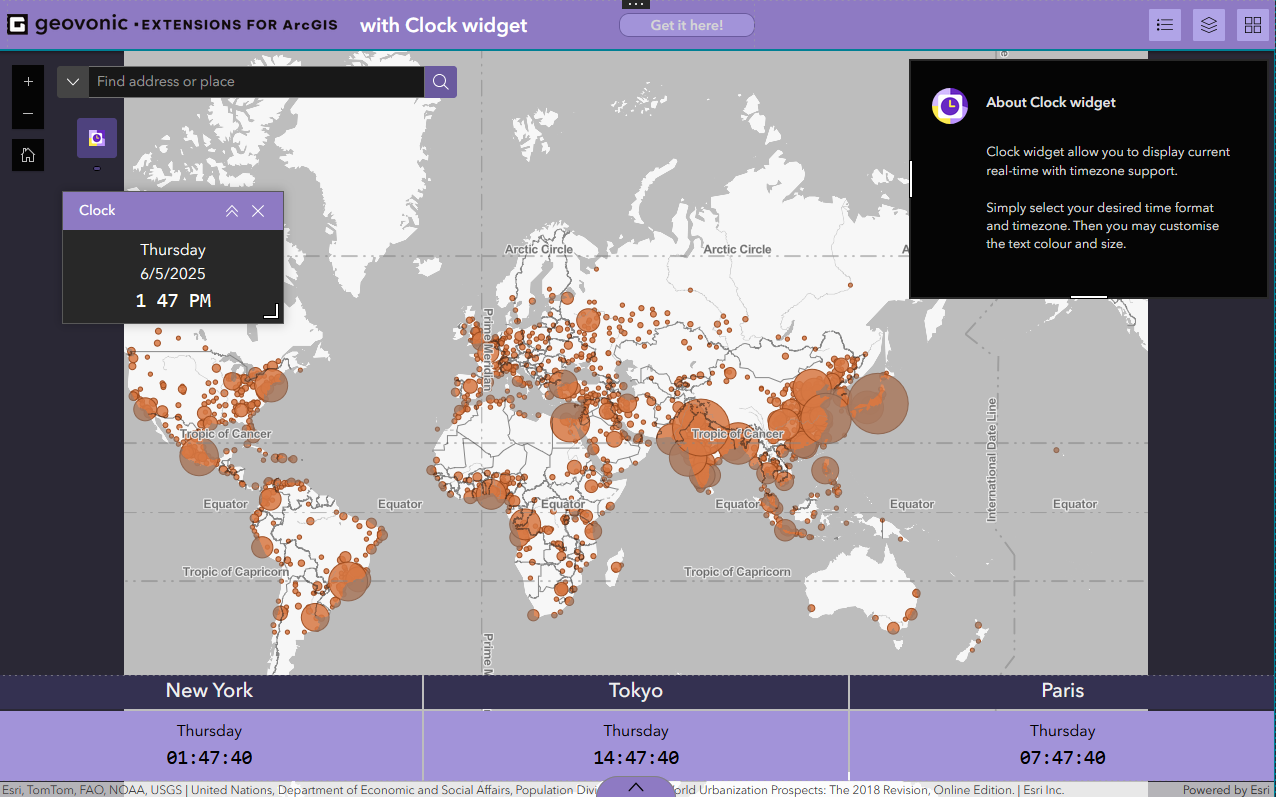Click the 1 47 PM clock time

tap(173, 300)
